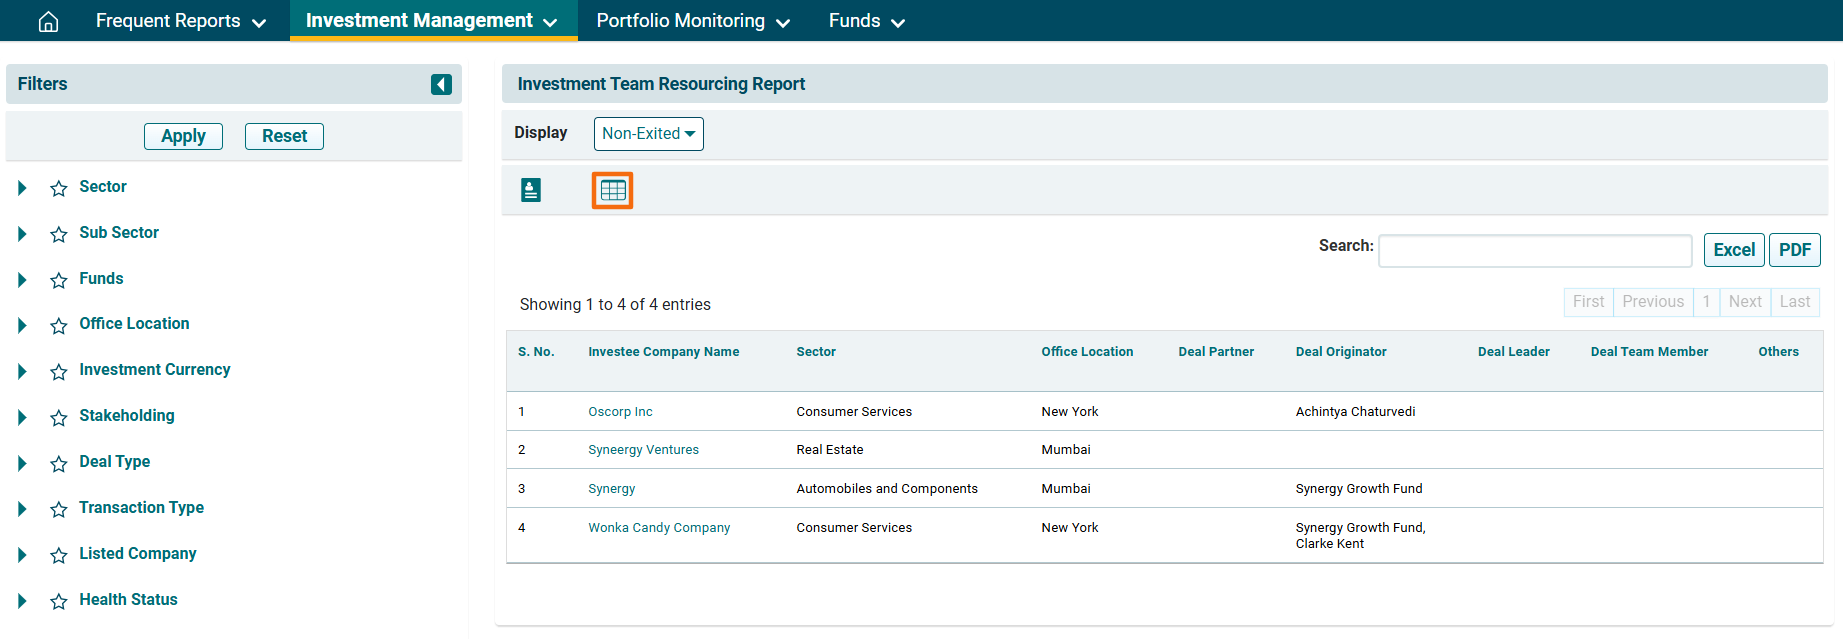This screenshot has width=1843, height=639.
Task: Collapse the Filters panel with arrow icon
Action: (441, 85)
